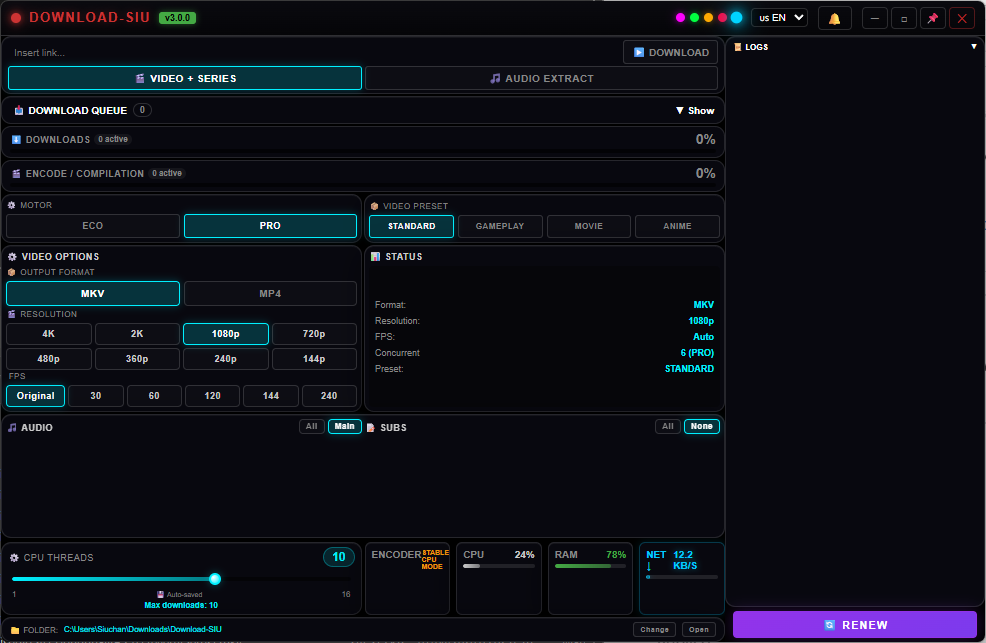Select the magenta theme color dot
Screen dimensions: 986x643
tap(680, 18)
